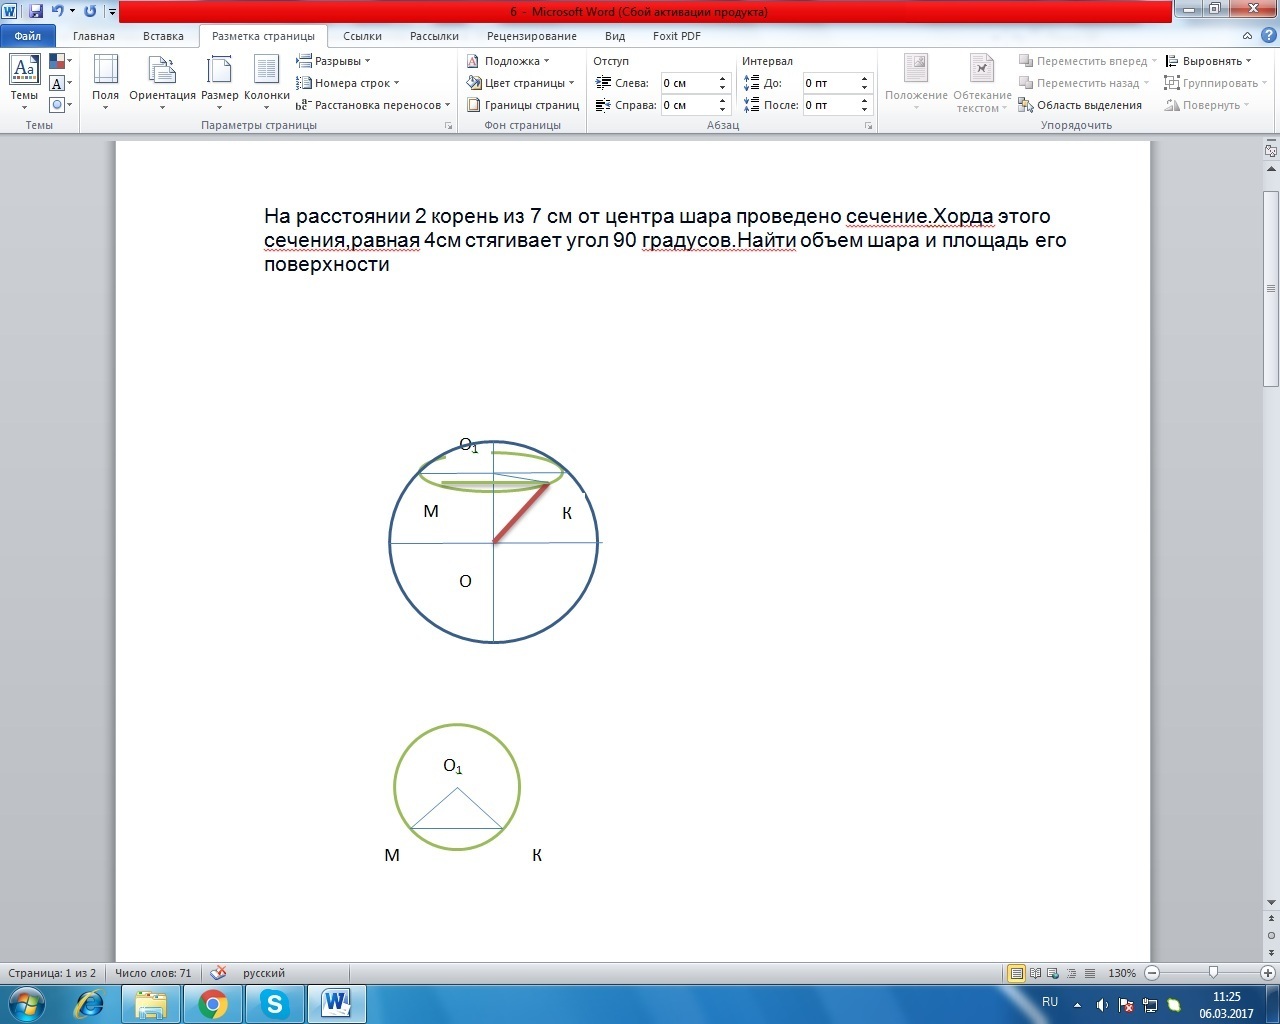
Task: Save the document with the floppy icon
Action: tap(35, 12)
